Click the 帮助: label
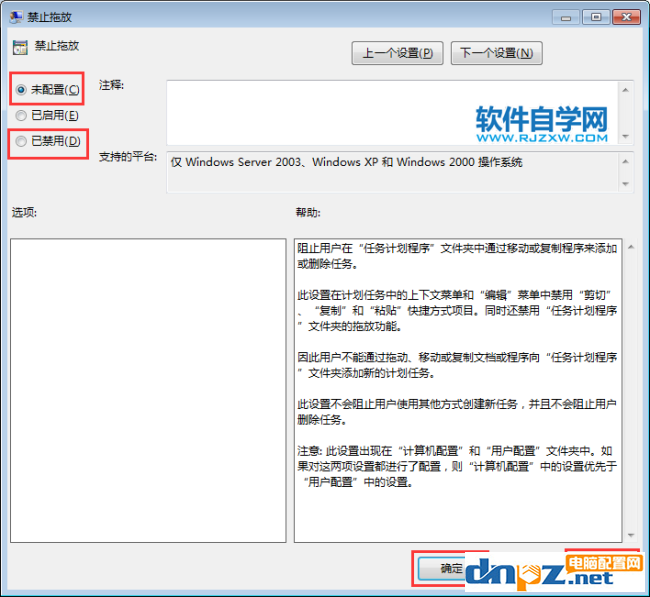This screenshot has height=597, width=650. pos(308,213)
